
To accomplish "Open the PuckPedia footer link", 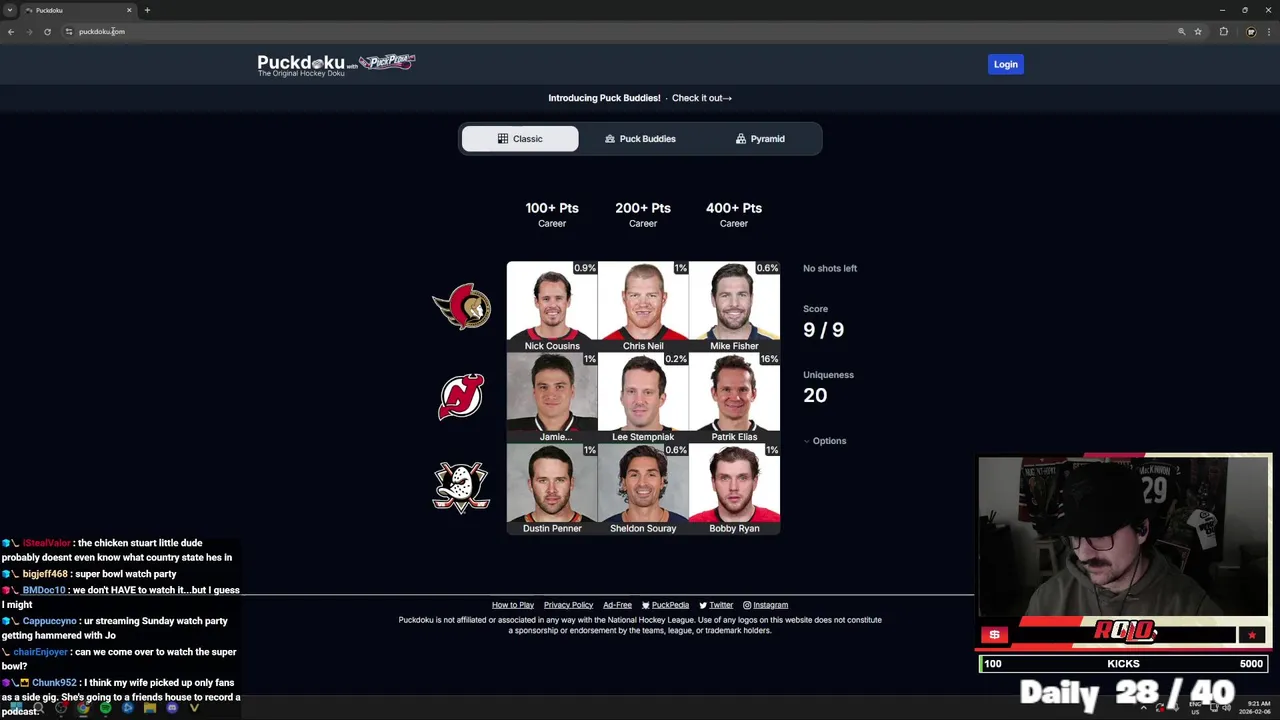I will tap(665, 605).
